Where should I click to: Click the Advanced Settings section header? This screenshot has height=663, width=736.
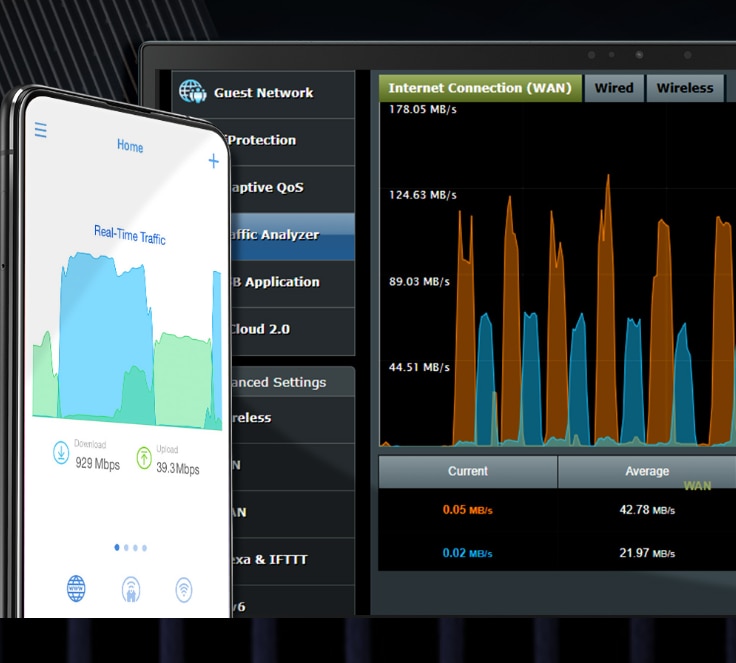click(293, 382)
